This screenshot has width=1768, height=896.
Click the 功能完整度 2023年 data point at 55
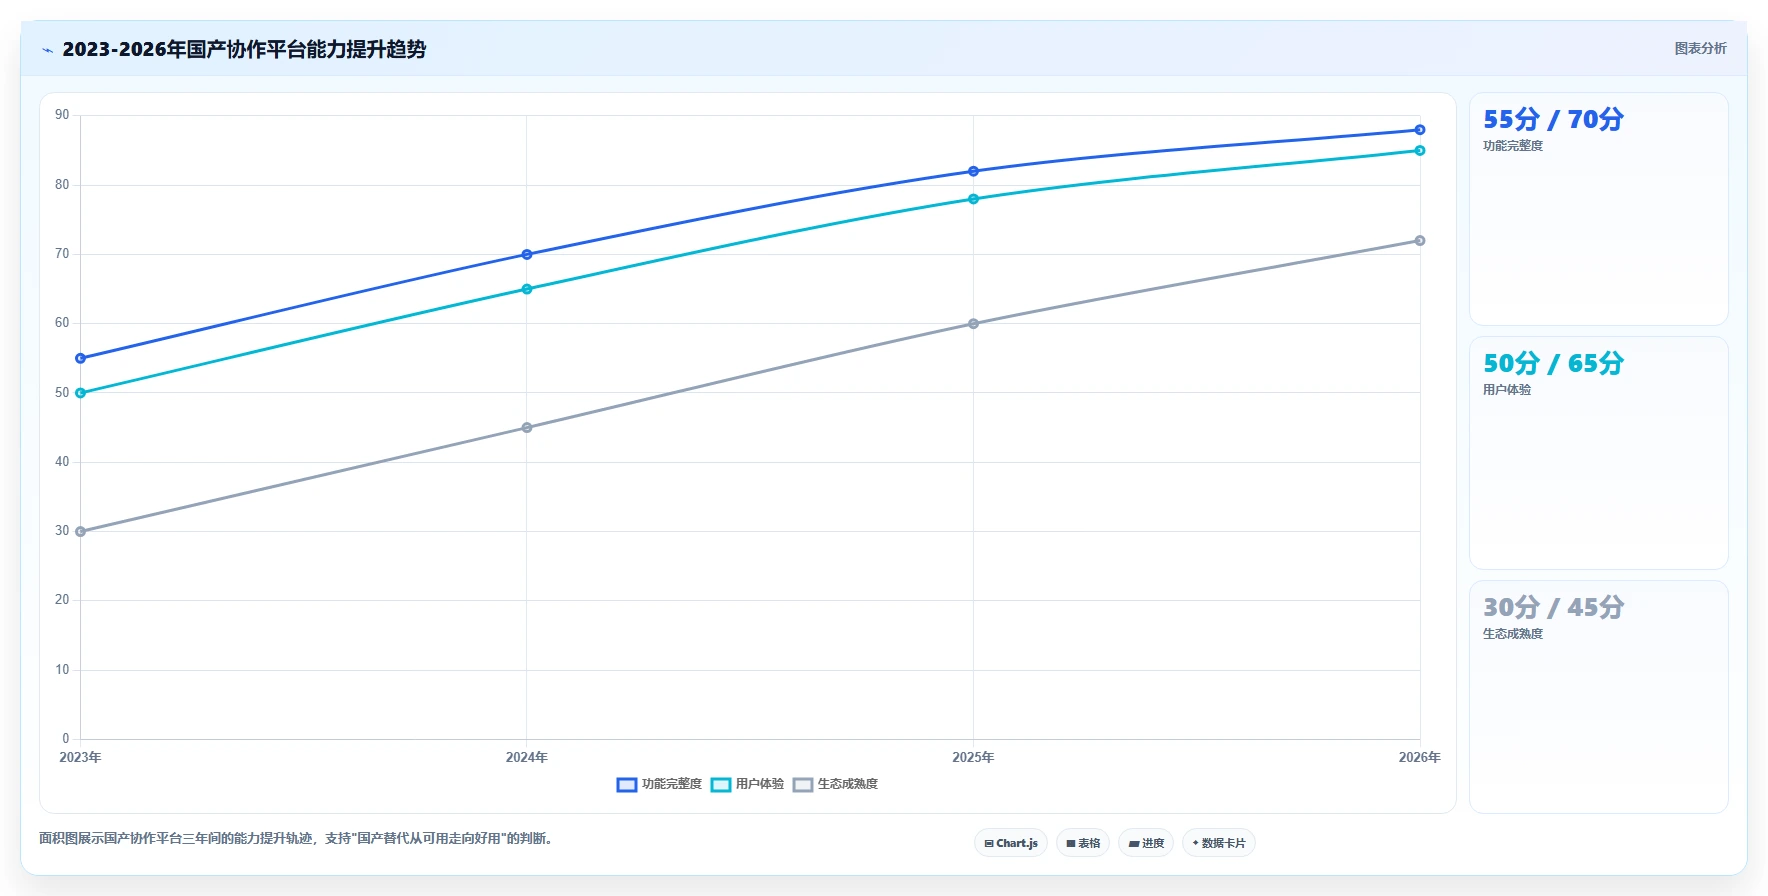[x=81, y=358]
